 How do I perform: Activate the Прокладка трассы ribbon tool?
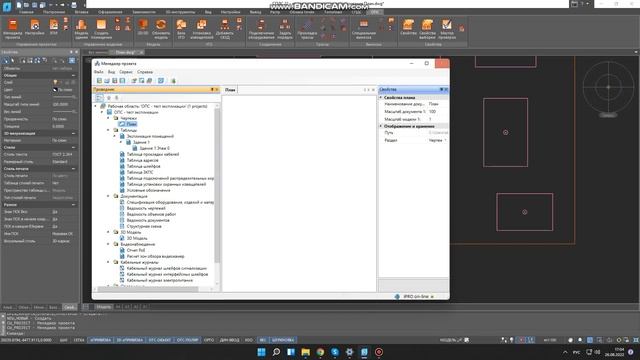pos(307,29)
